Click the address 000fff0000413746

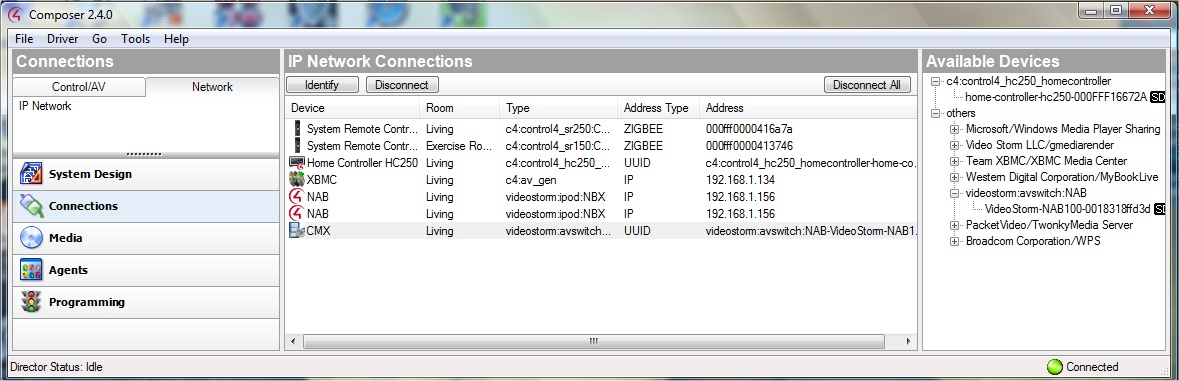tap(749, 146)
